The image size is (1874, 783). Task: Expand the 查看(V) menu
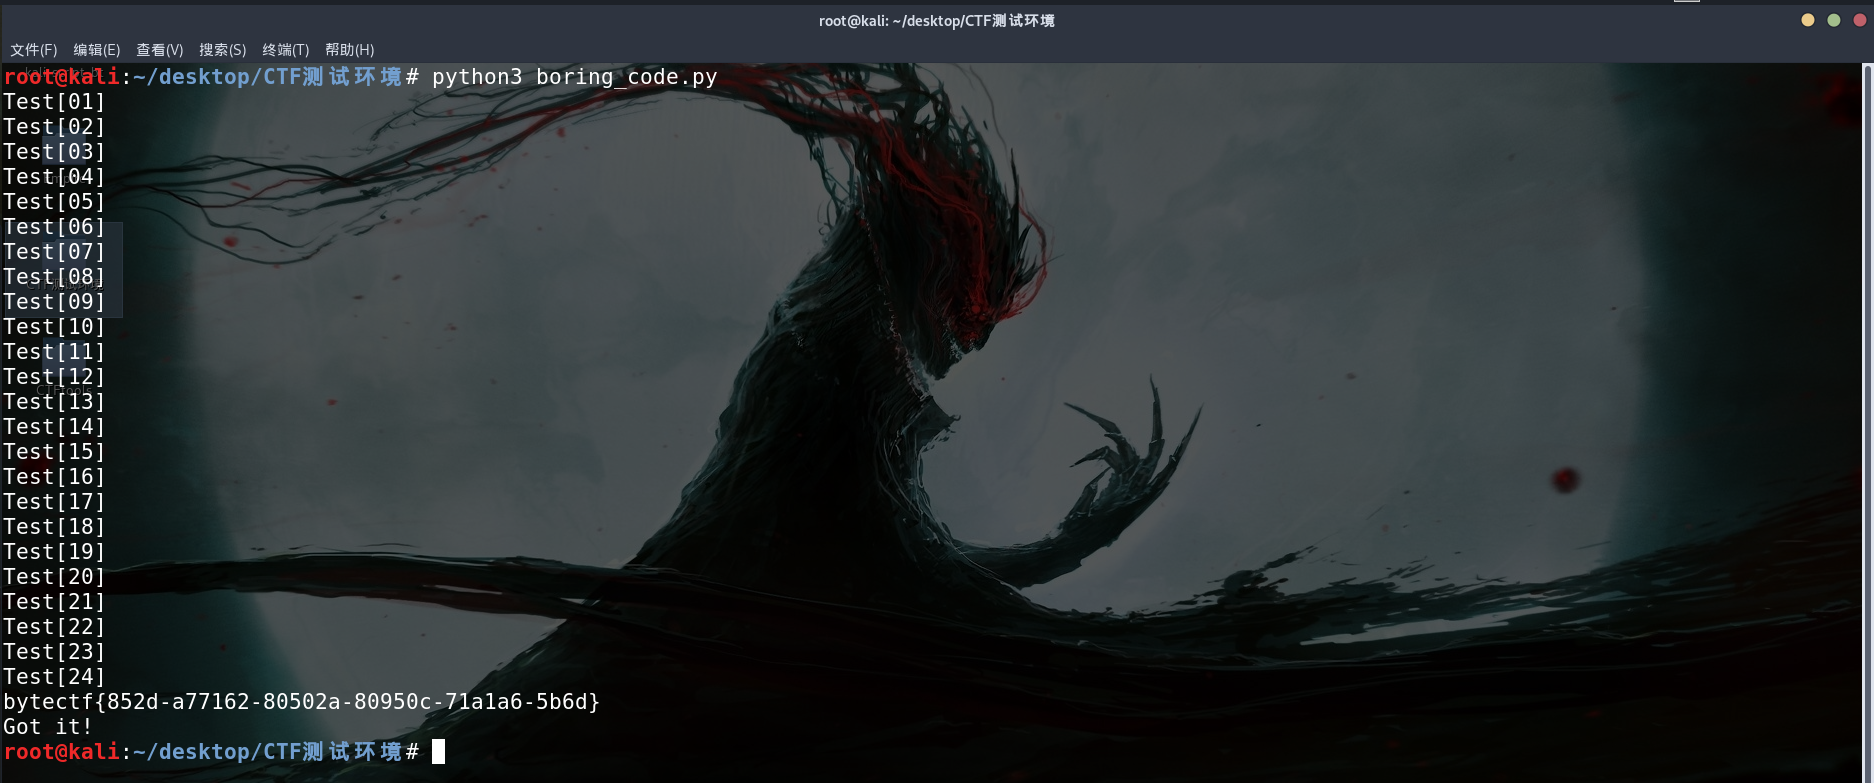[x=160, y=50]
